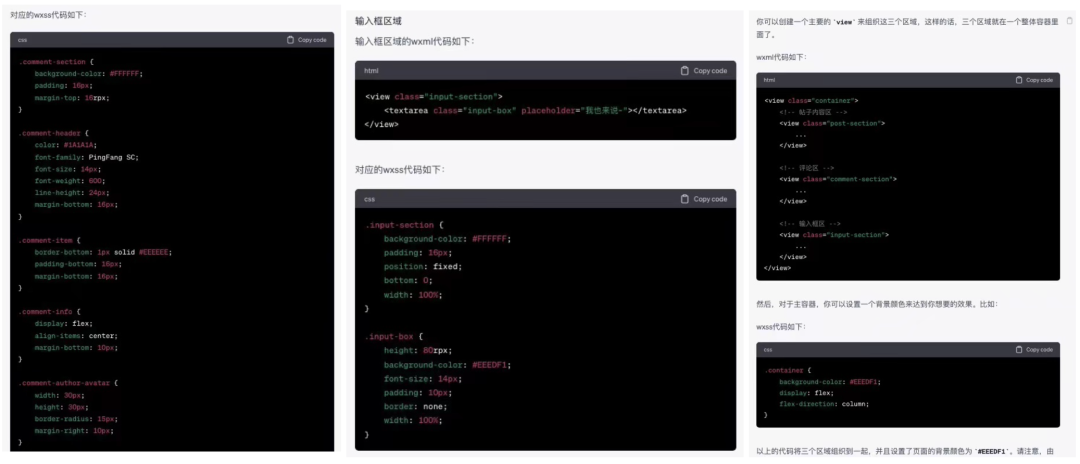Click the 'bottom: 0;' line

click(x=408, y=280)
